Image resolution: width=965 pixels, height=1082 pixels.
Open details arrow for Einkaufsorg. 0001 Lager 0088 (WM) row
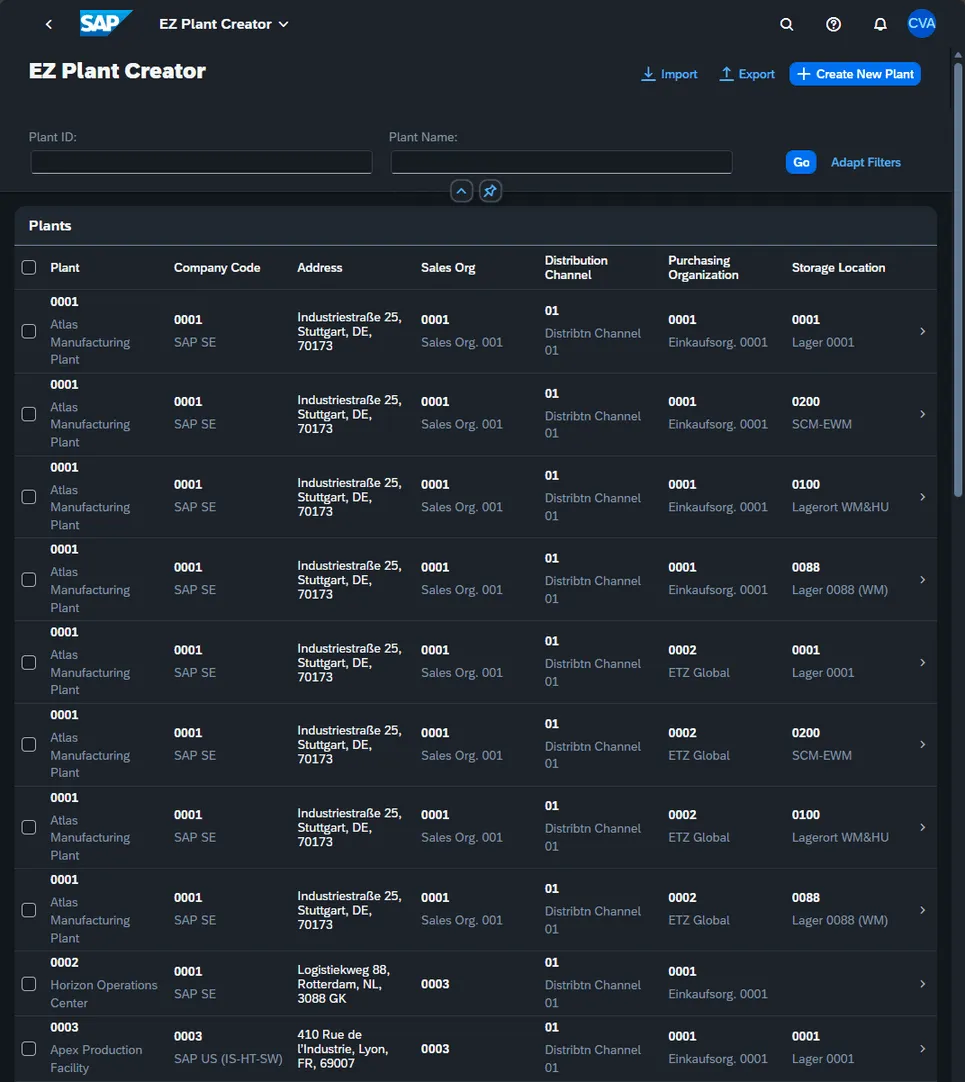click(922, 580)
